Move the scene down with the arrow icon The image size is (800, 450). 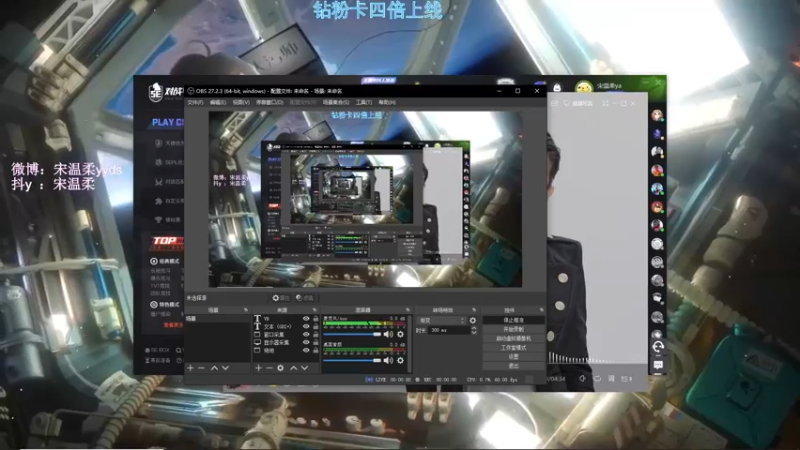[226, 368]
